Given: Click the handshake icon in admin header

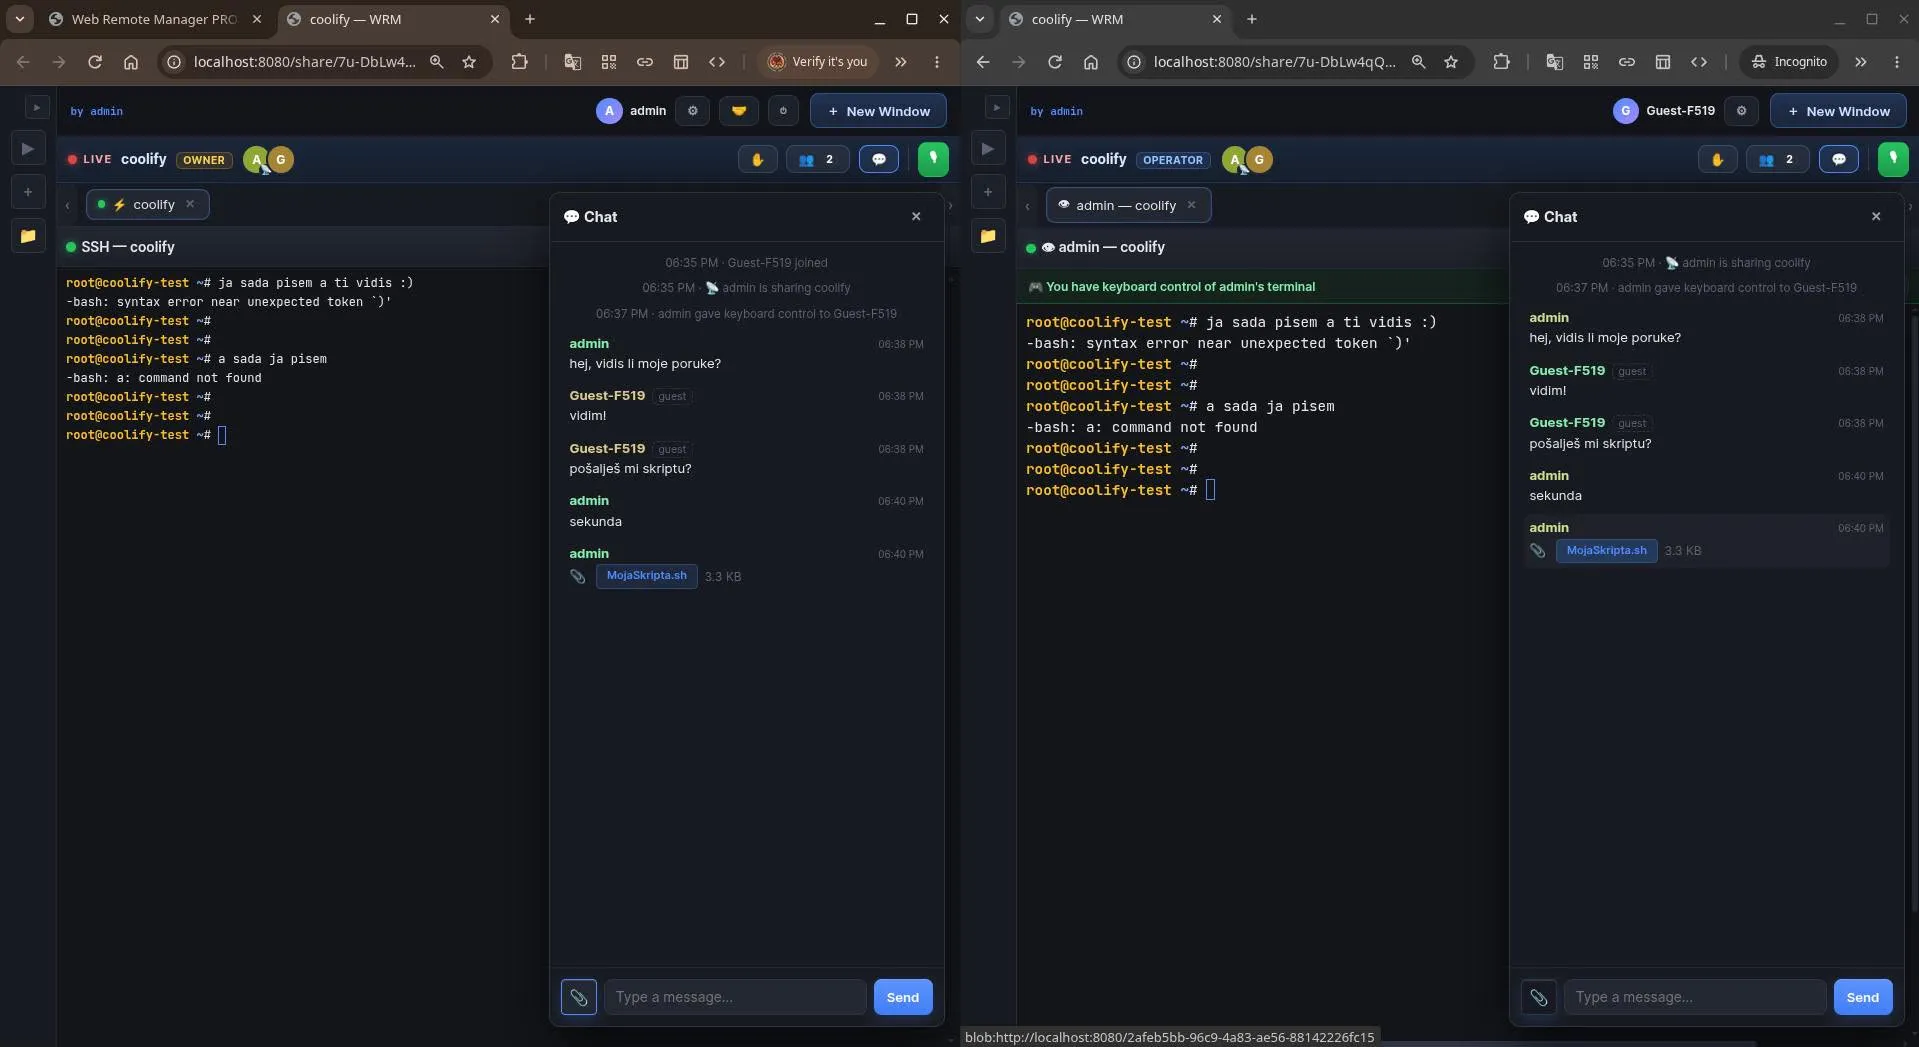Looking at the screenshot, I should [x=738, y=111].
